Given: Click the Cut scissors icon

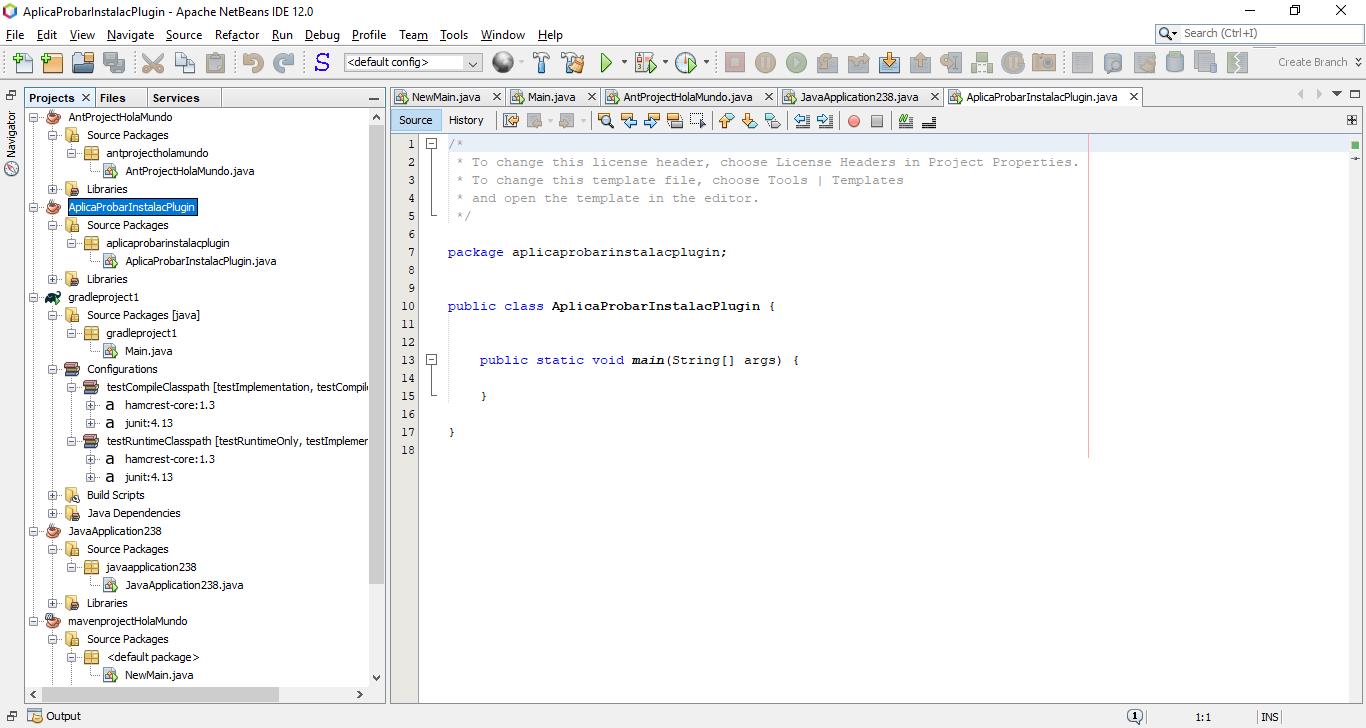Looking at the screenshot, I should pos(153,62).
